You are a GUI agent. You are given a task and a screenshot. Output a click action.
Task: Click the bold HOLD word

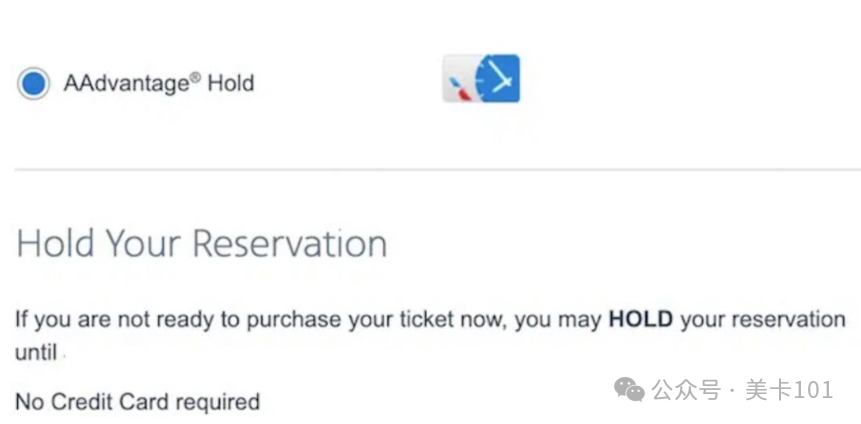pos(641,319)
